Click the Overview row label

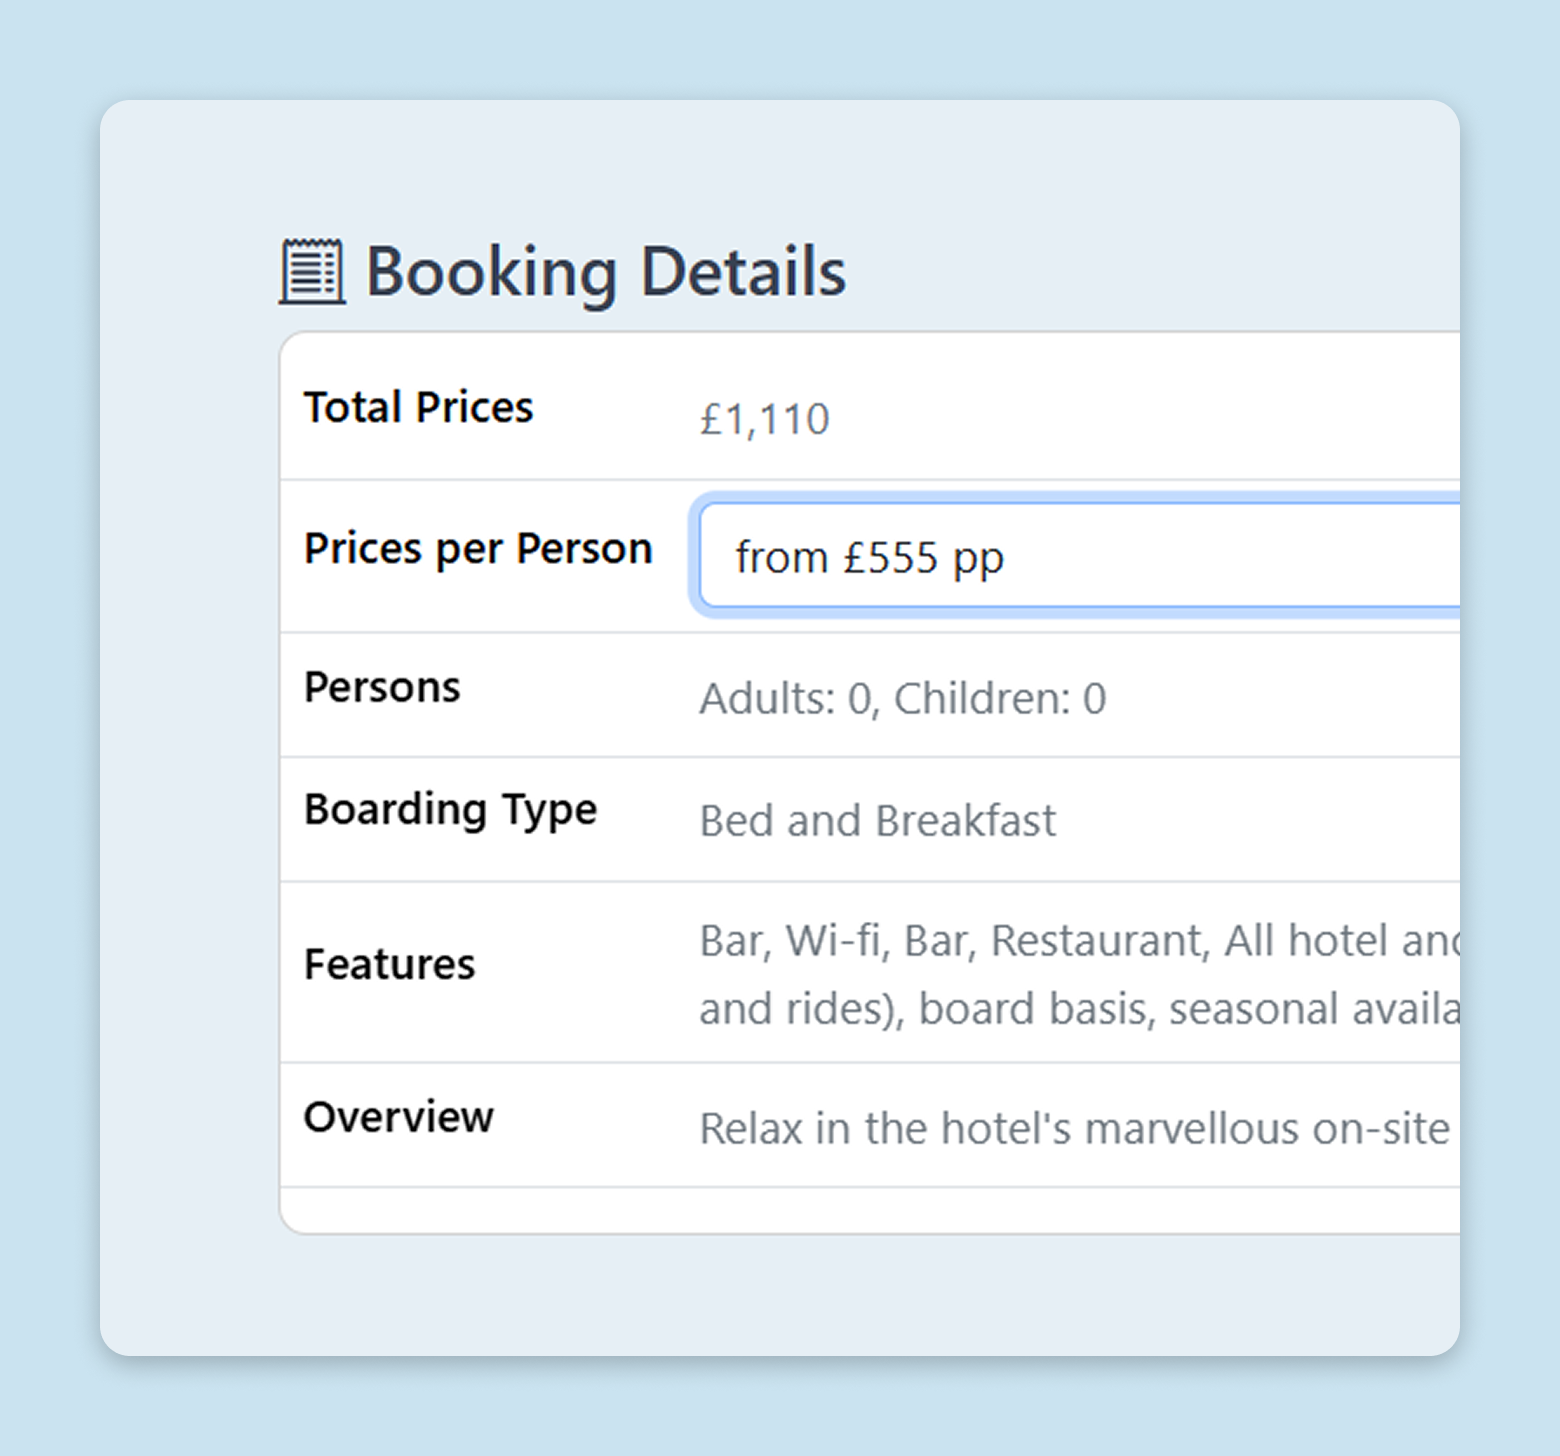coord(398,1117)
